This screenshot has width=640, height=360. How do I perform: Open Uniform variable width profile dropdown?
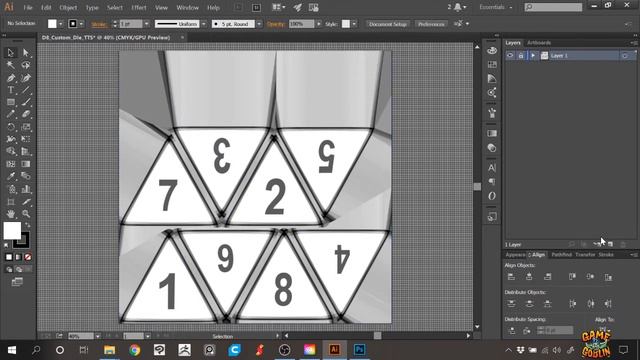[x=204, y=24]
